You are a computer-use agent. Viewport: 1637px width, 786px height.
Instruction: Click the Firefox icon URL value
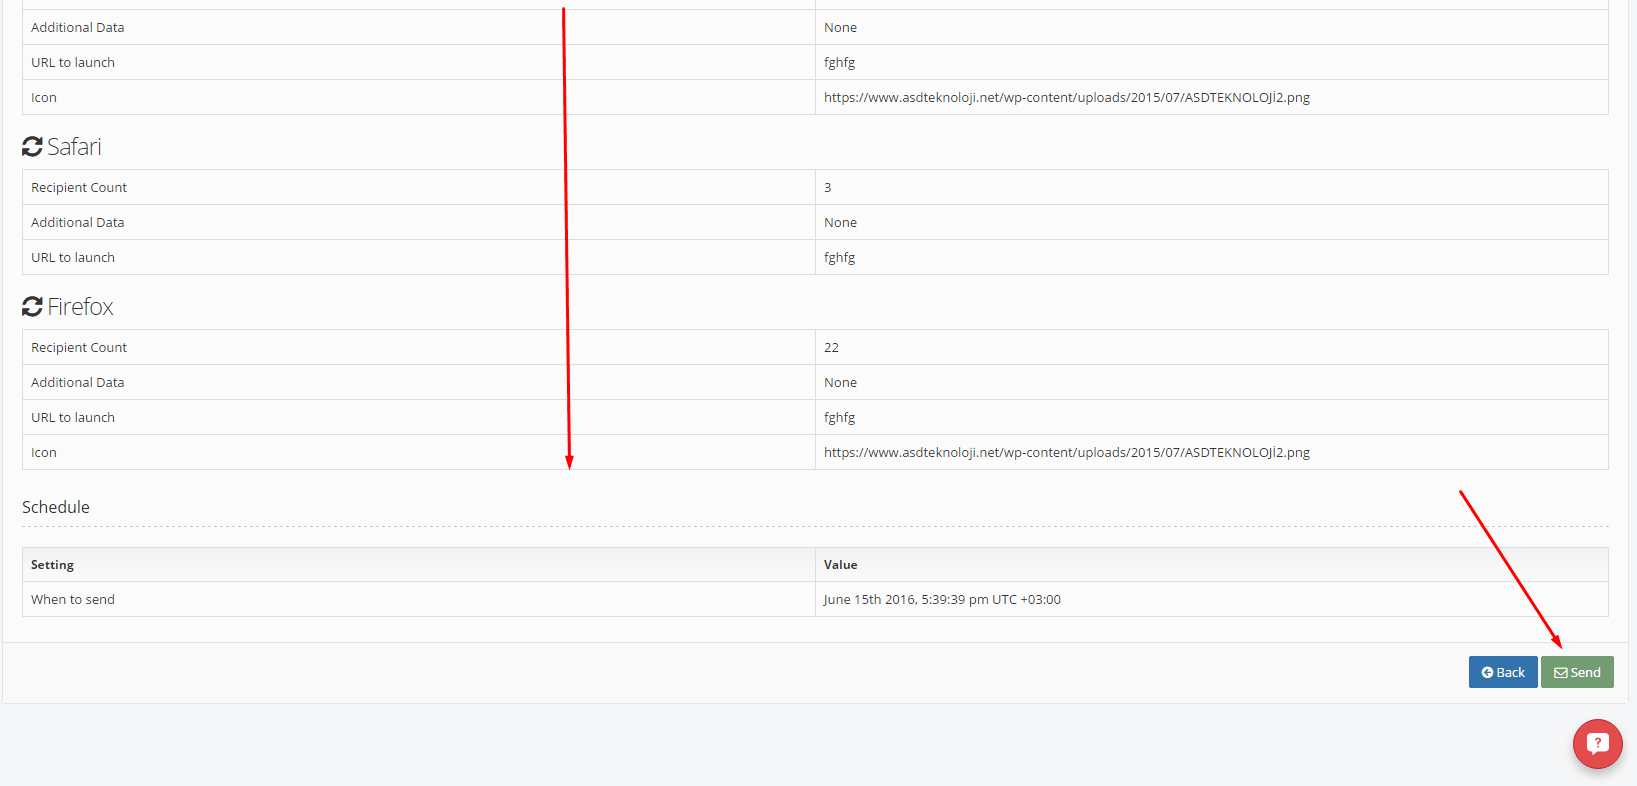[x=1067, y=452]
